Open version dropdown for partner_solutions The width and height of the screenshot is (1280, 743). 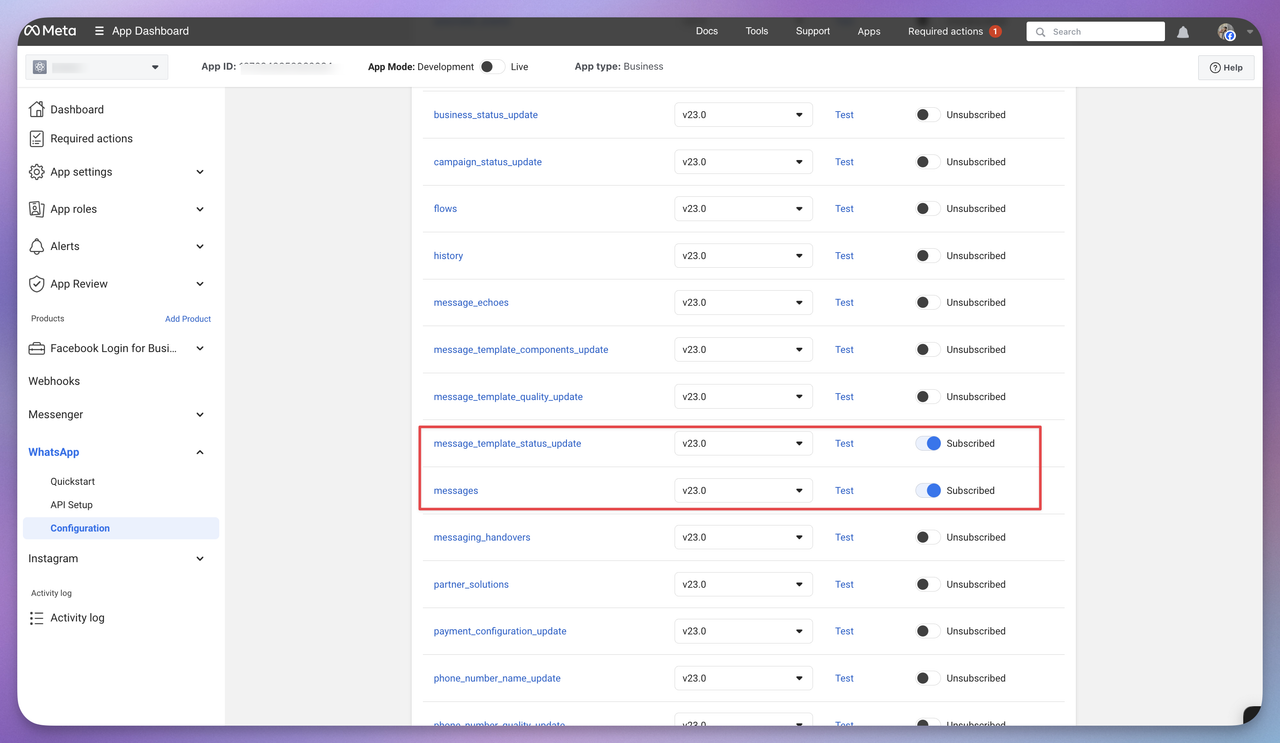click(743, 584)
